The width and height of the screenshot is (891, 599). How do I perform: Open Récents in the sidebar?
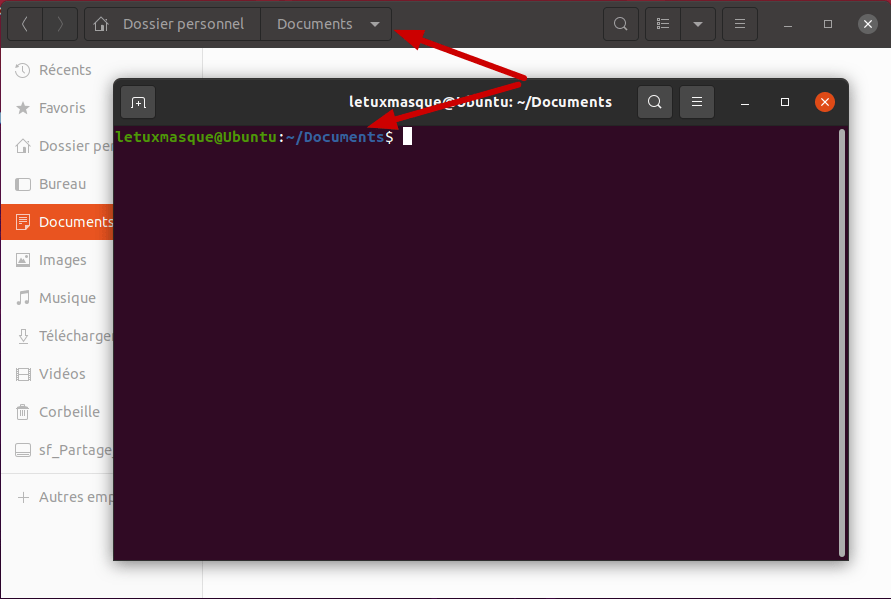coord(57,70)
